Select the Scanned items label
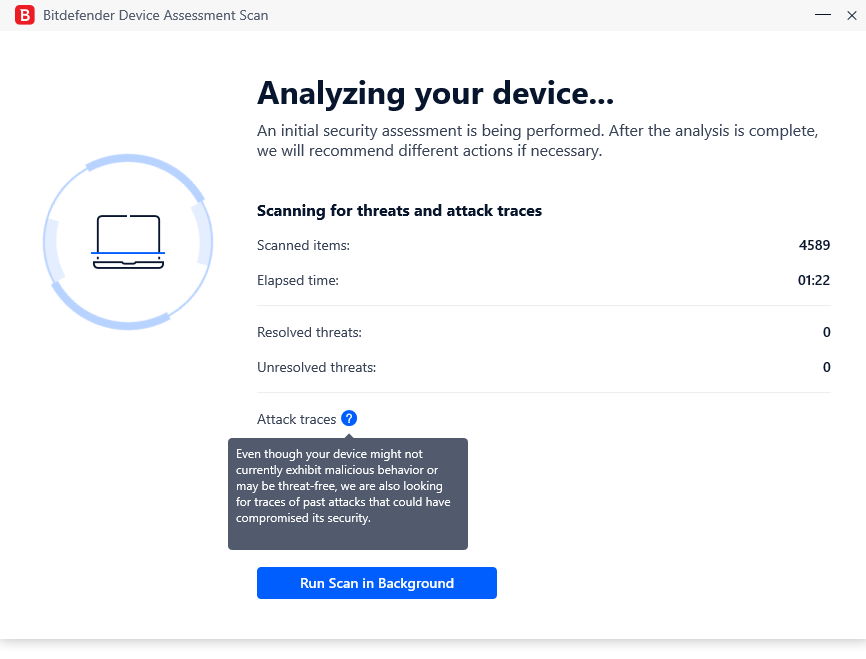 click(303, 245)
